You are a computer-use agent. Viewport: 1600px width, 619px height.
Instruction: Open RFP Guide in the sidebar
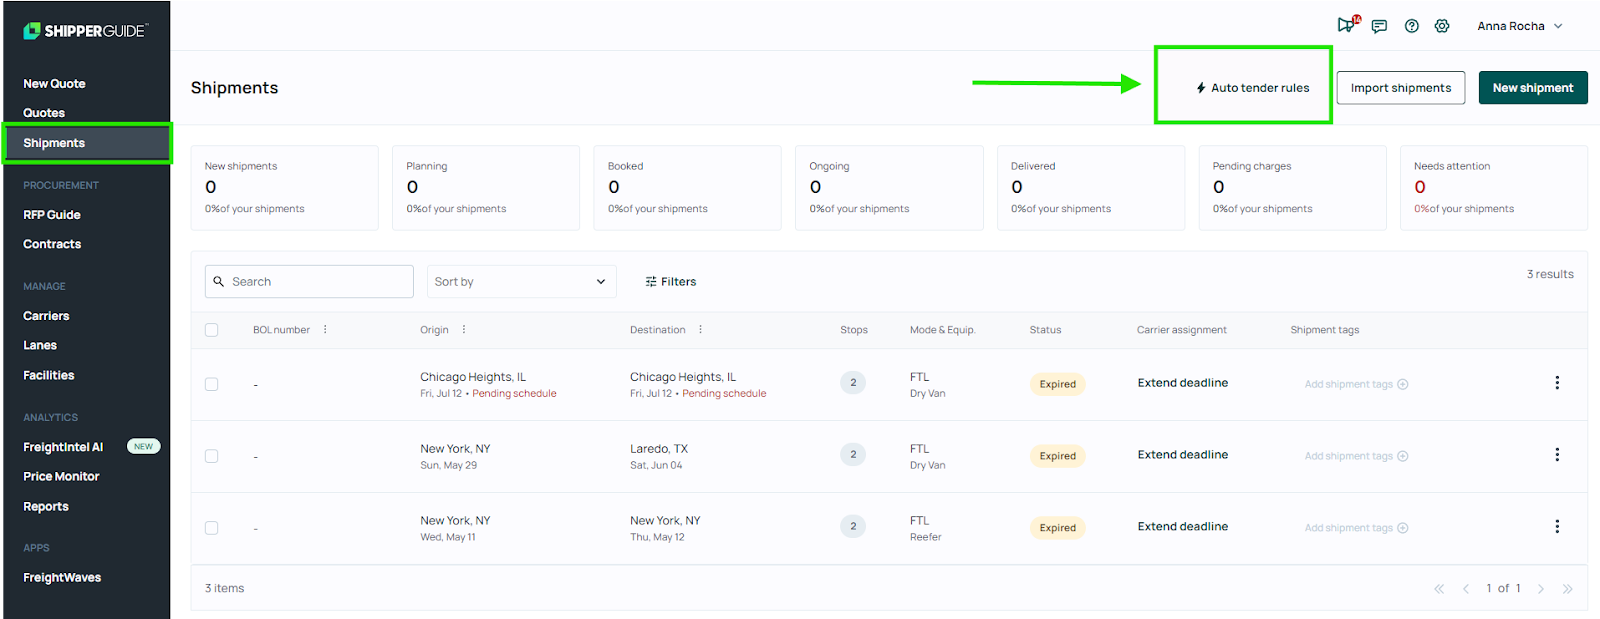[x=52, y=215]
